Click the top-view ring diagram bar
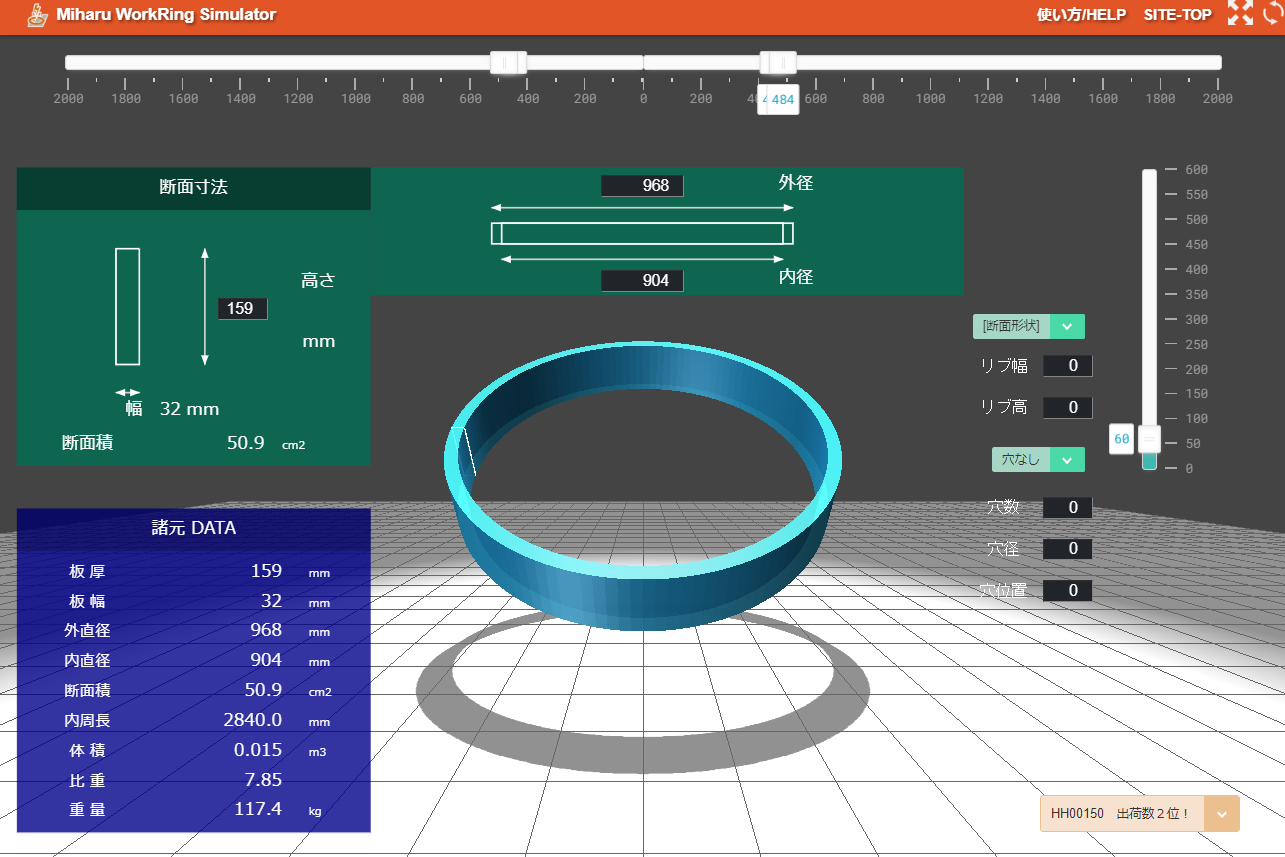The height and width of the screenshot is (857, 1285). click(642, 233)
